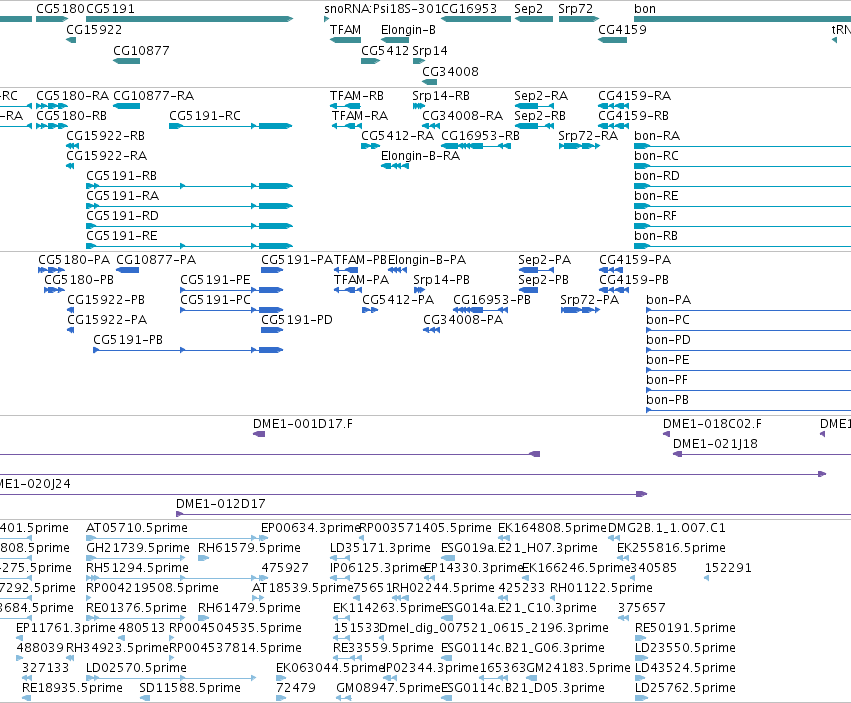Click protein CG34008-PA label
This screenshot has height=703, width=851.
pyautogui.click(x=463, y=320)
